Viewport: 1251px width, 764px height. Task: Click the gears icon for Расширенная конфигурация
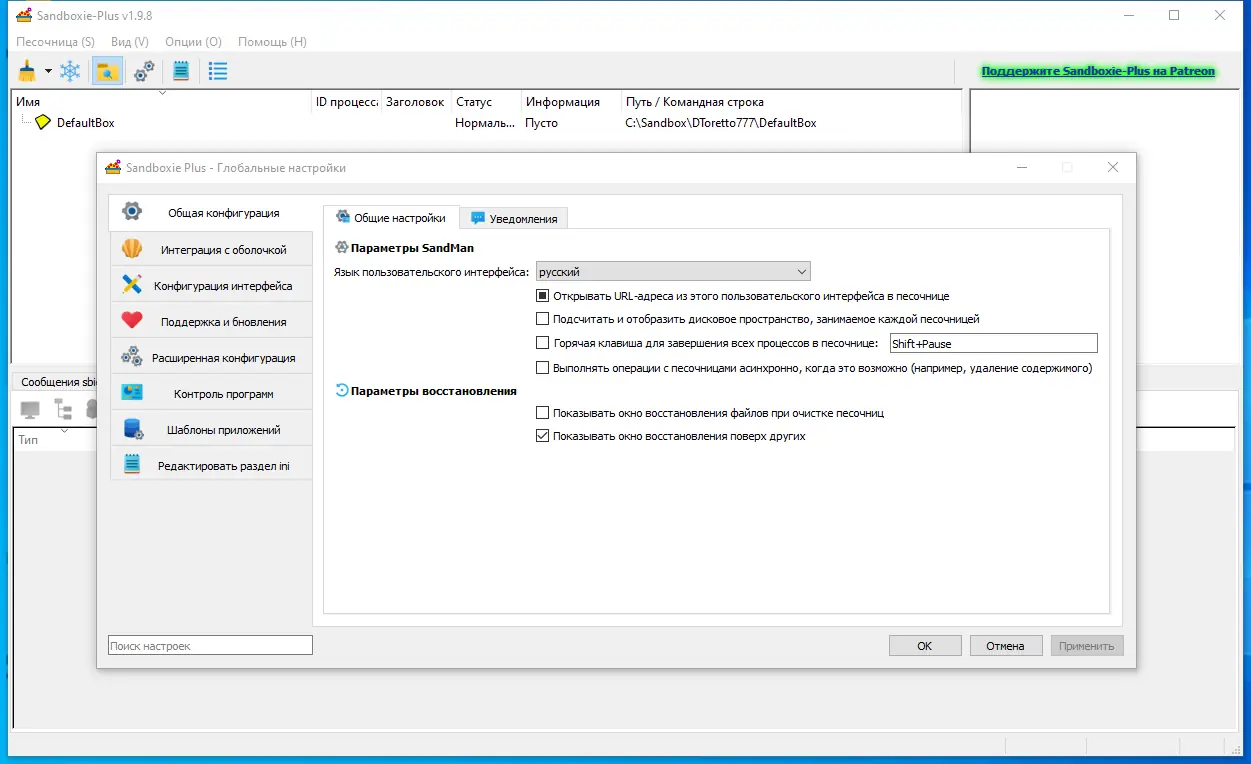(132, 357)
